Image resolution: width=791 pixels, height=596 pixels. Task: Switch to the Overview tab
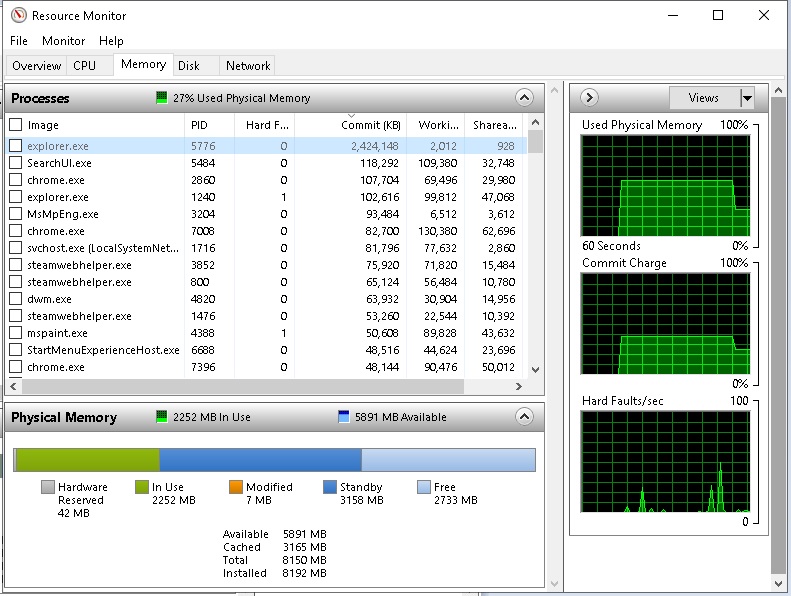[x=36, y=66]
